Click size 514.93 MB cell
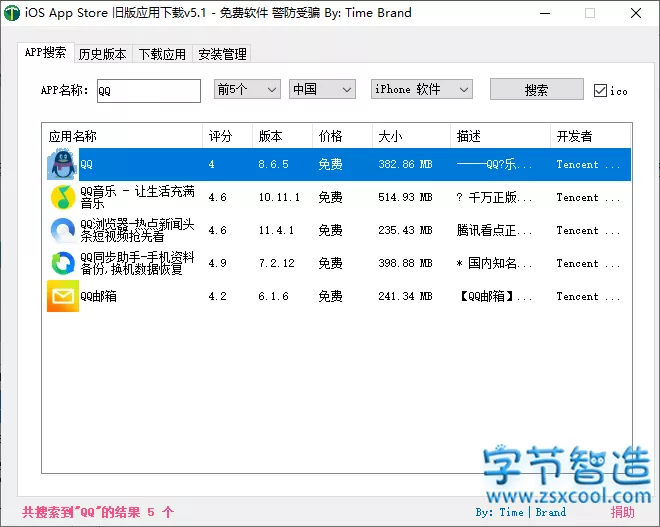Image resolution: width=660 pixels, height=527 pixels. coord(405,197)
